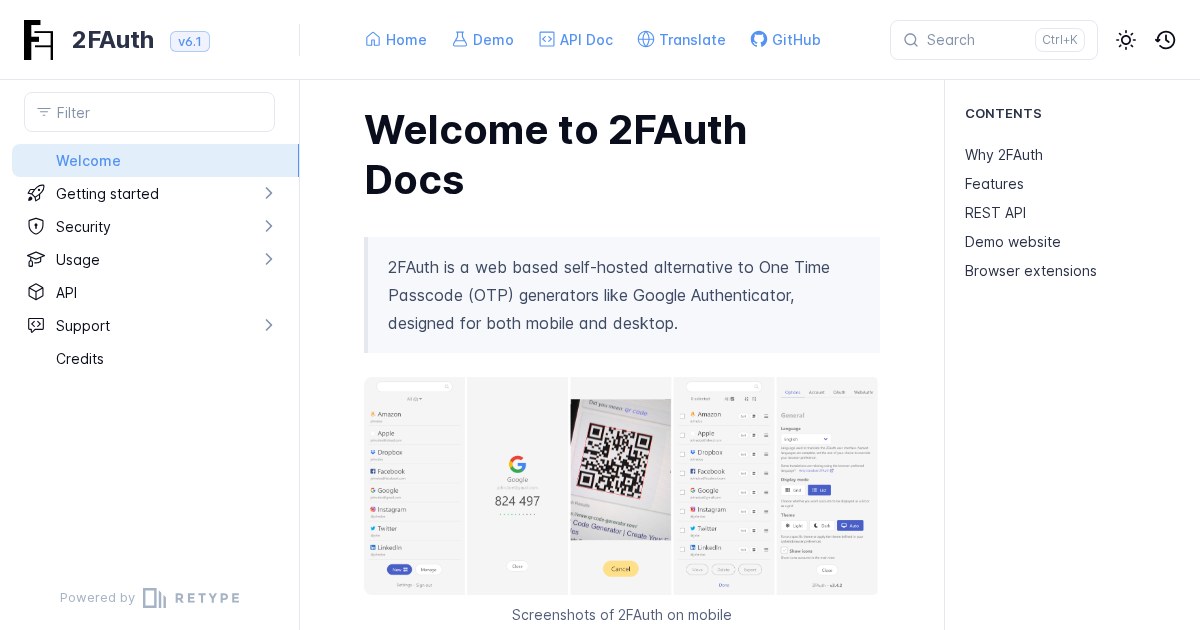Jump to Why 2FAuth section
Screen dimensions: 1200x630
[1004, 155]
